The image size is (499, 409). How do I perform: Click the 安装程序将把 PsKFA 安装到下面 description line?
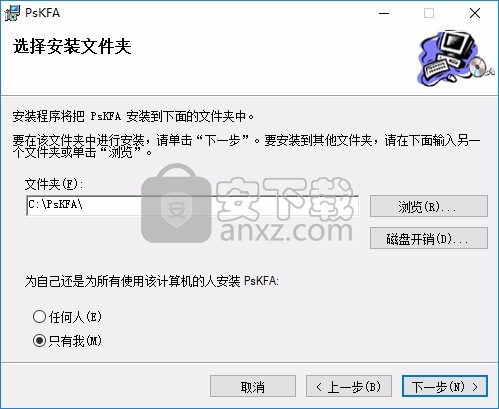(x=133, y=116)
